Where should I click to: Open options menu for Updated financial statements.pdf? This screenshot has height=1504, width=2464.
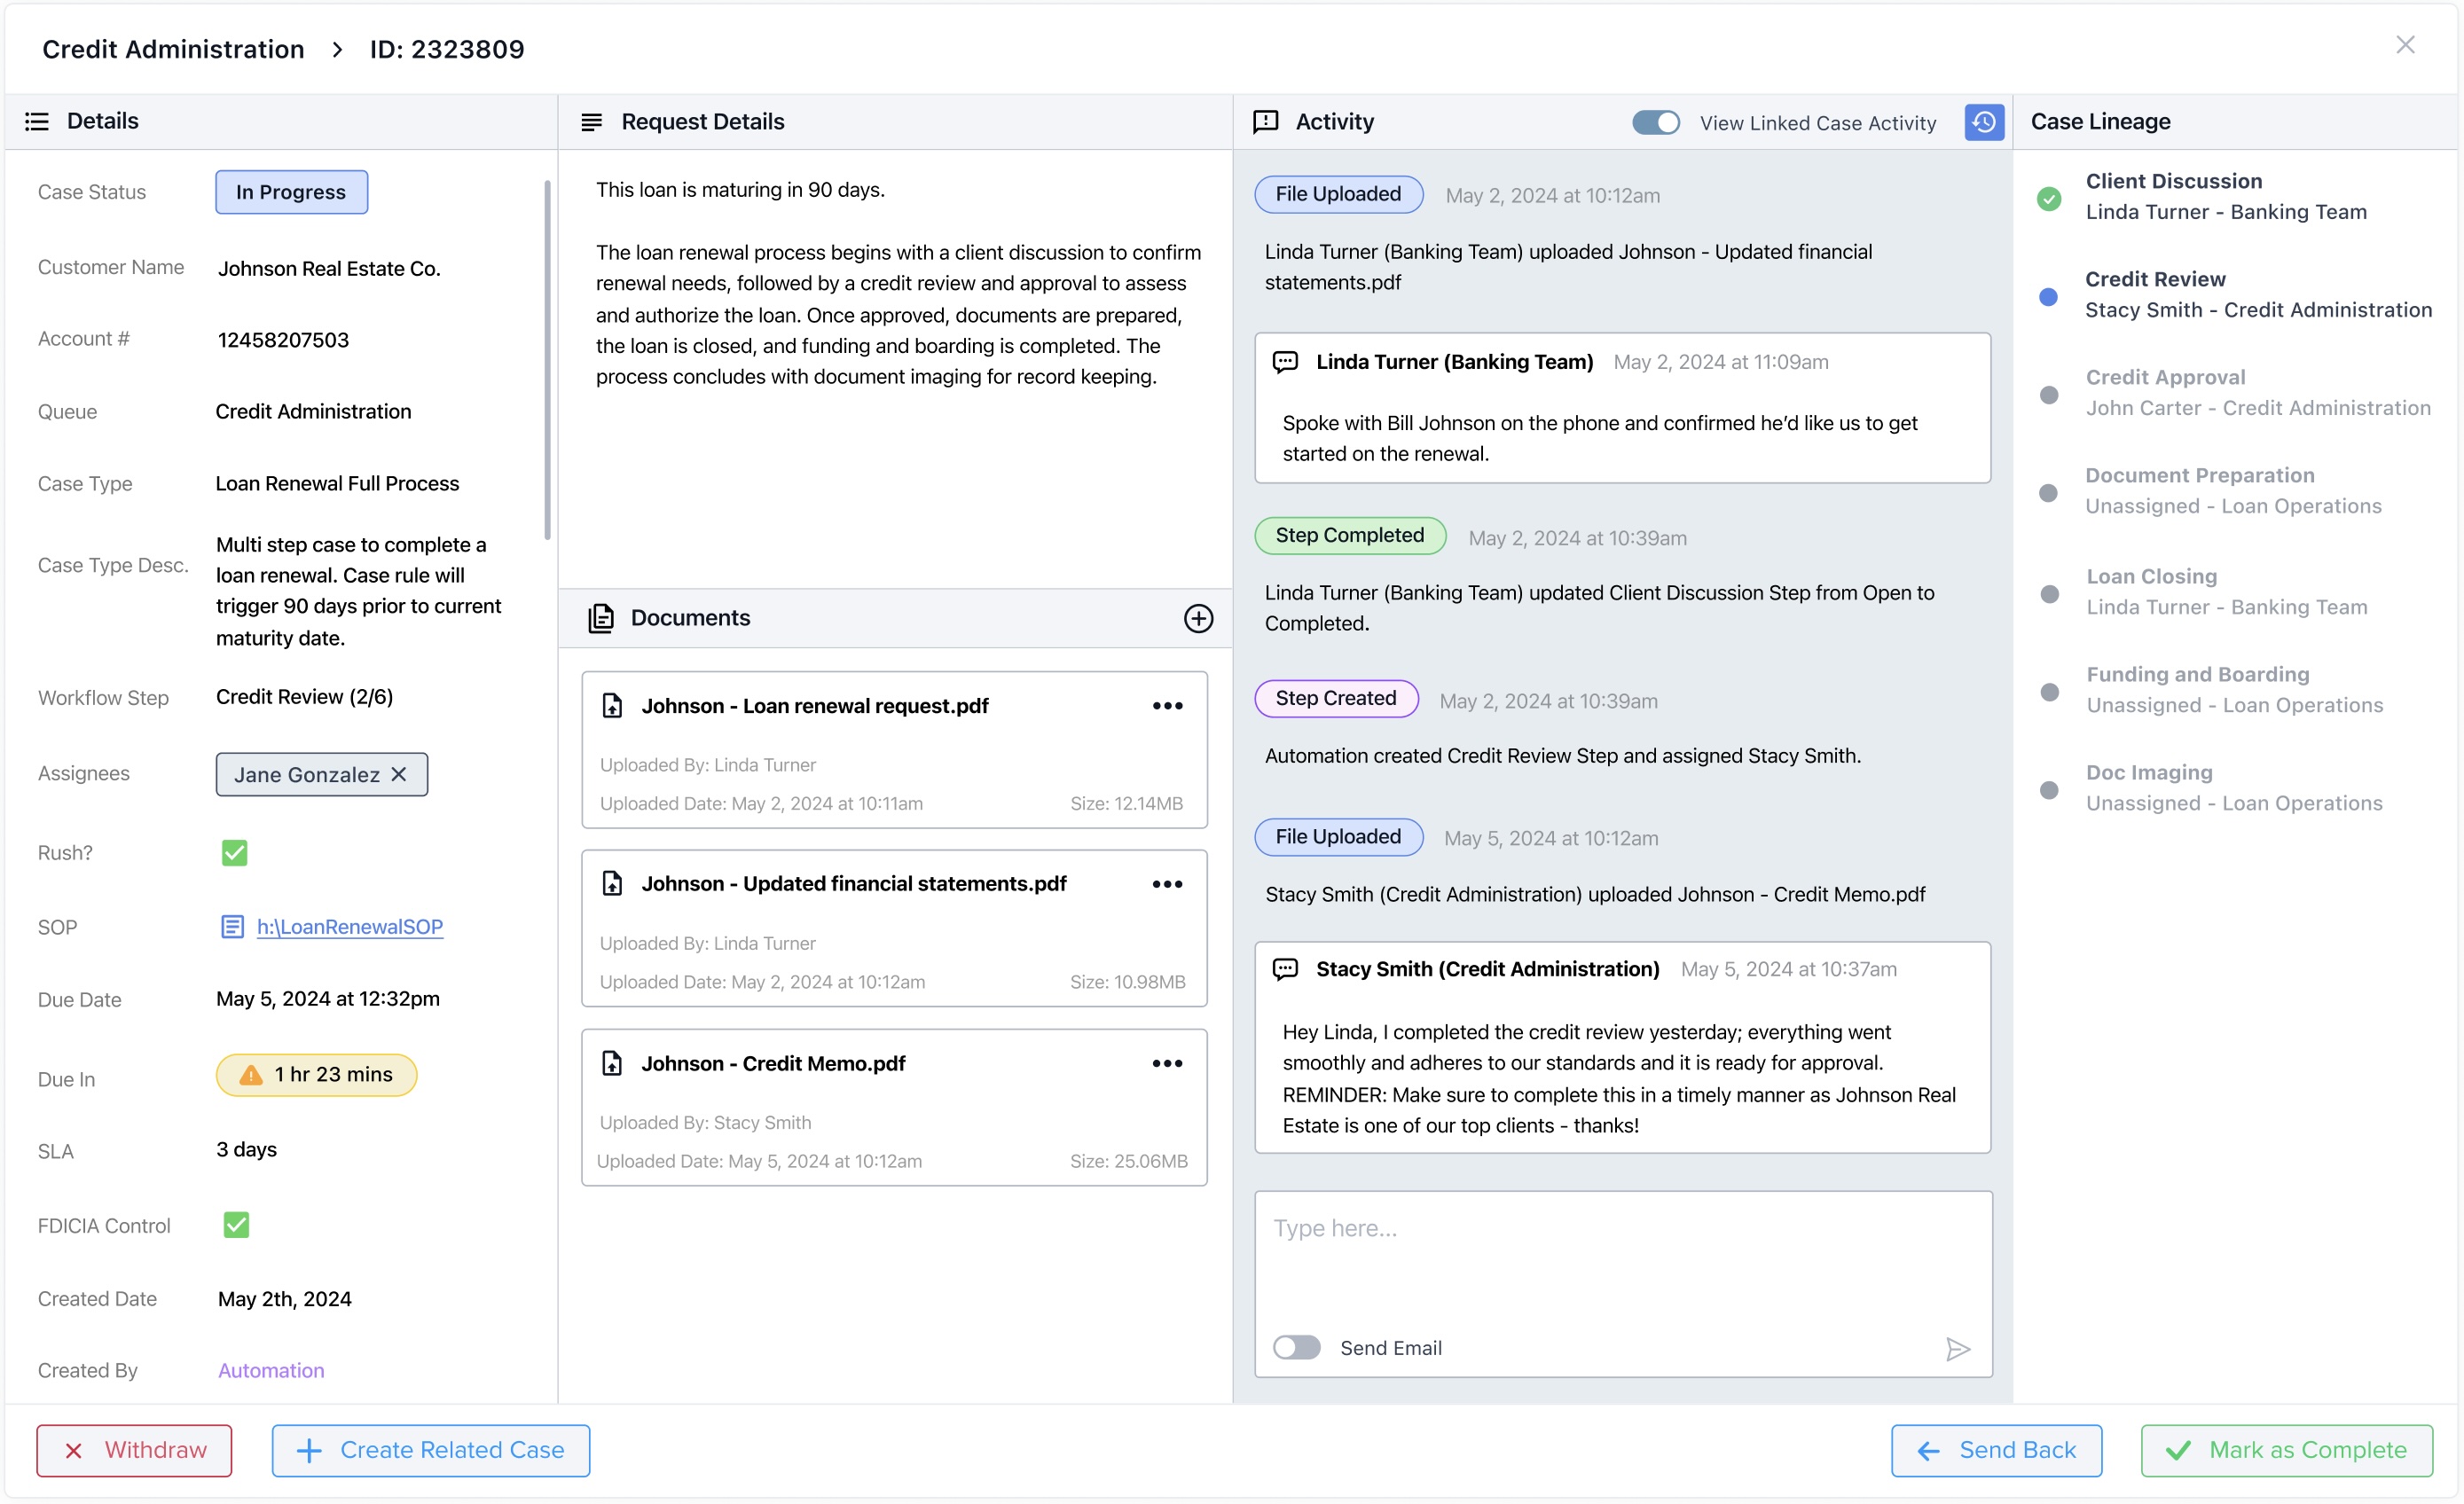(1166, 884)
